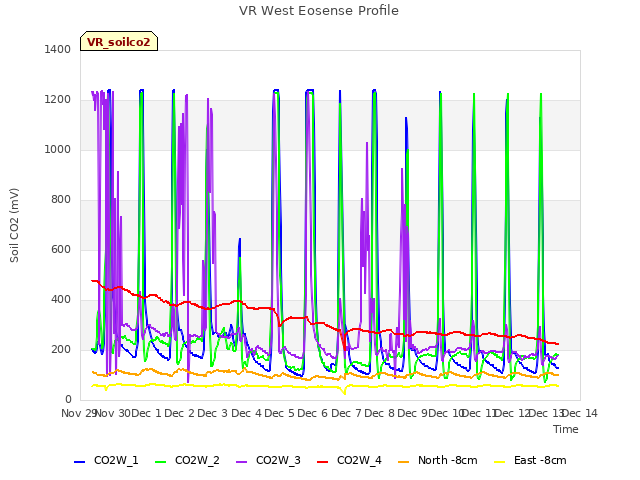Click the 1200 y-axis tick label
The height and width of the screenshot is (480, 640).
[x=58, y=100]
